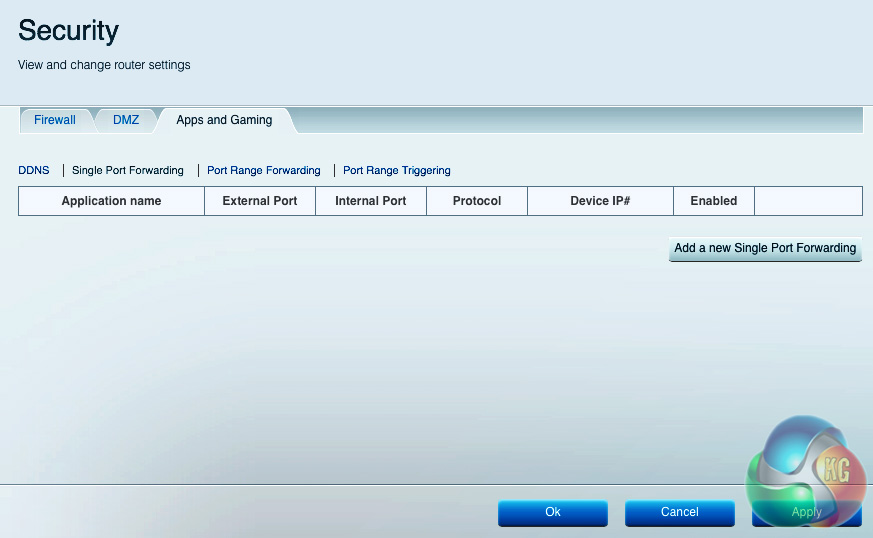Click the Protocol column header
This screenshot has width=873, height=538.
pyautogui.click(x=477, y=201)
